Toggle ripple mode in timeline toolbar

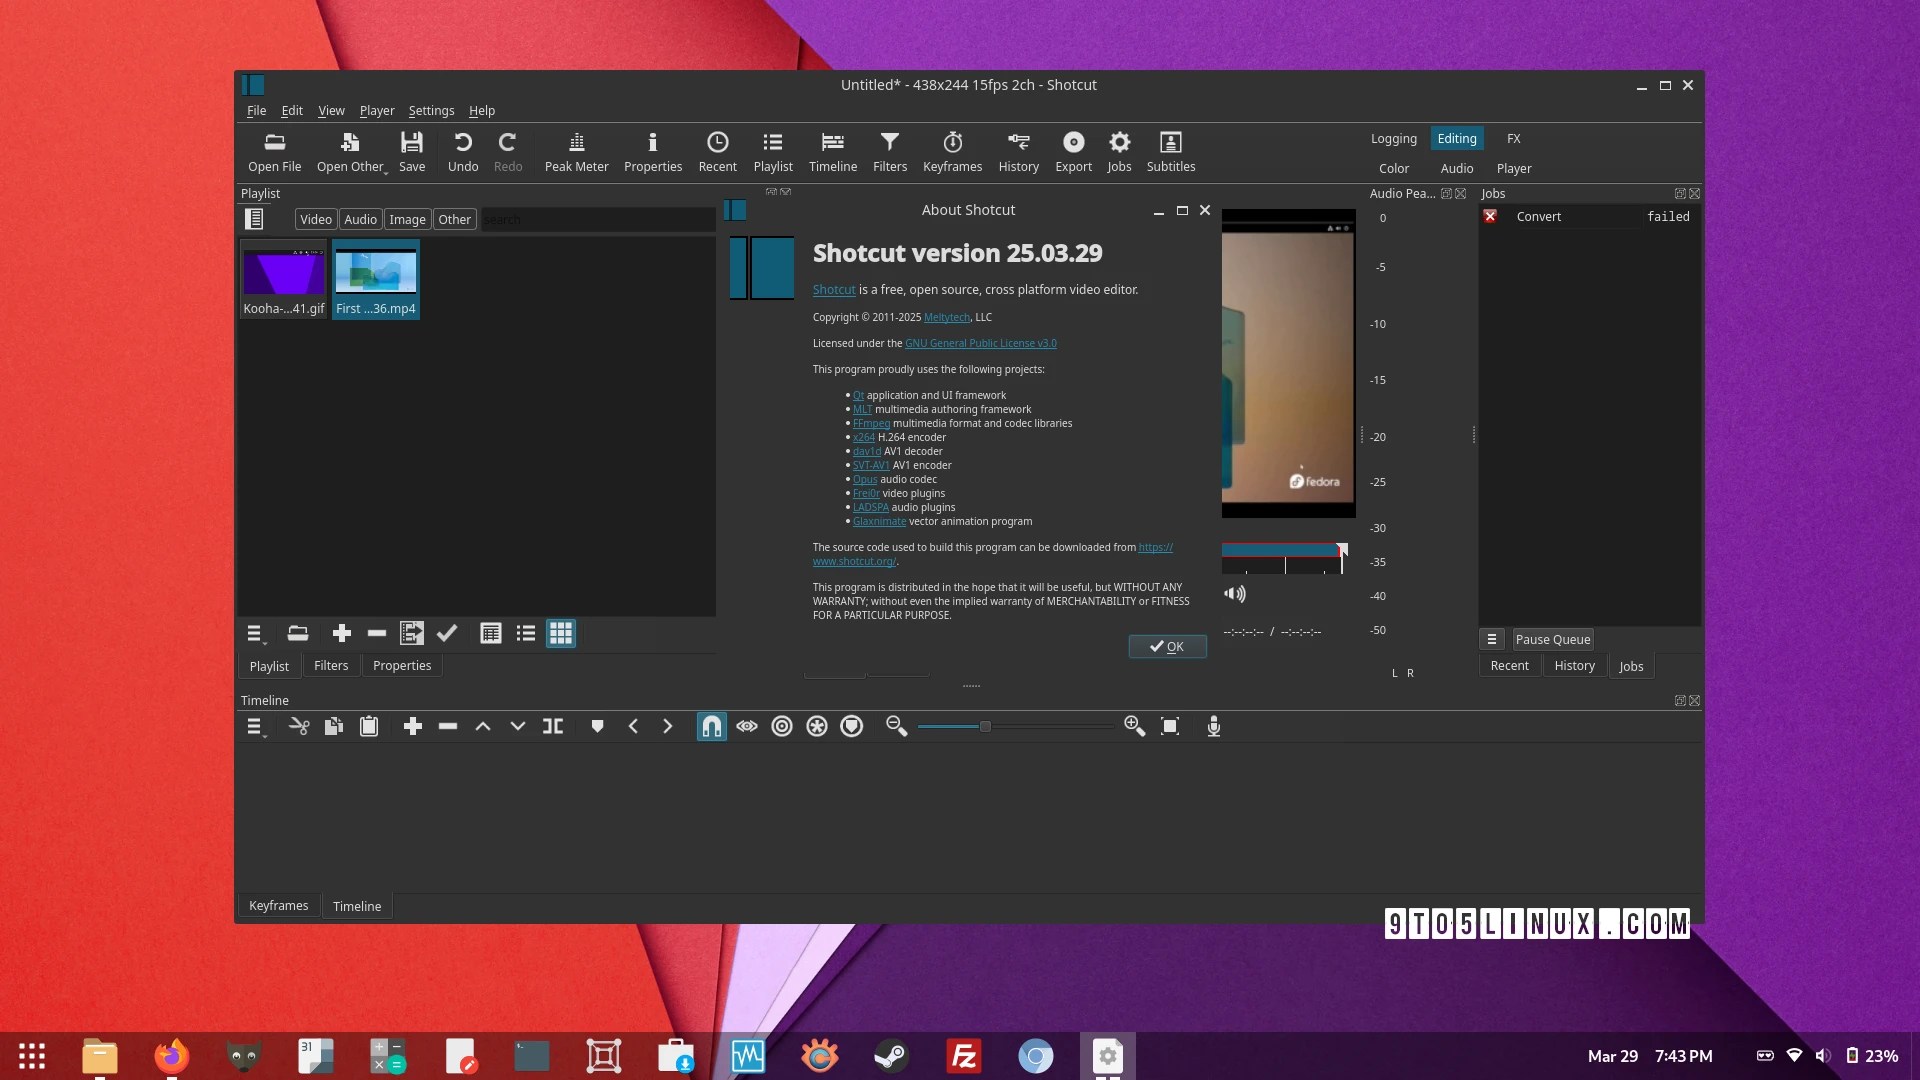(782, 727)
